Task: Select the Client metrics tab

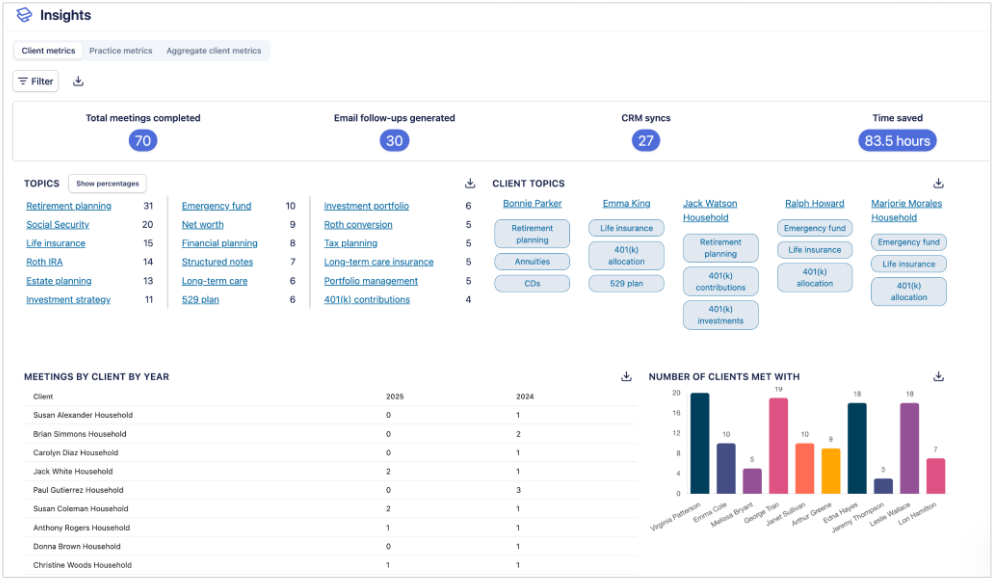Action: pyautogui.click(x=48, y=51)
